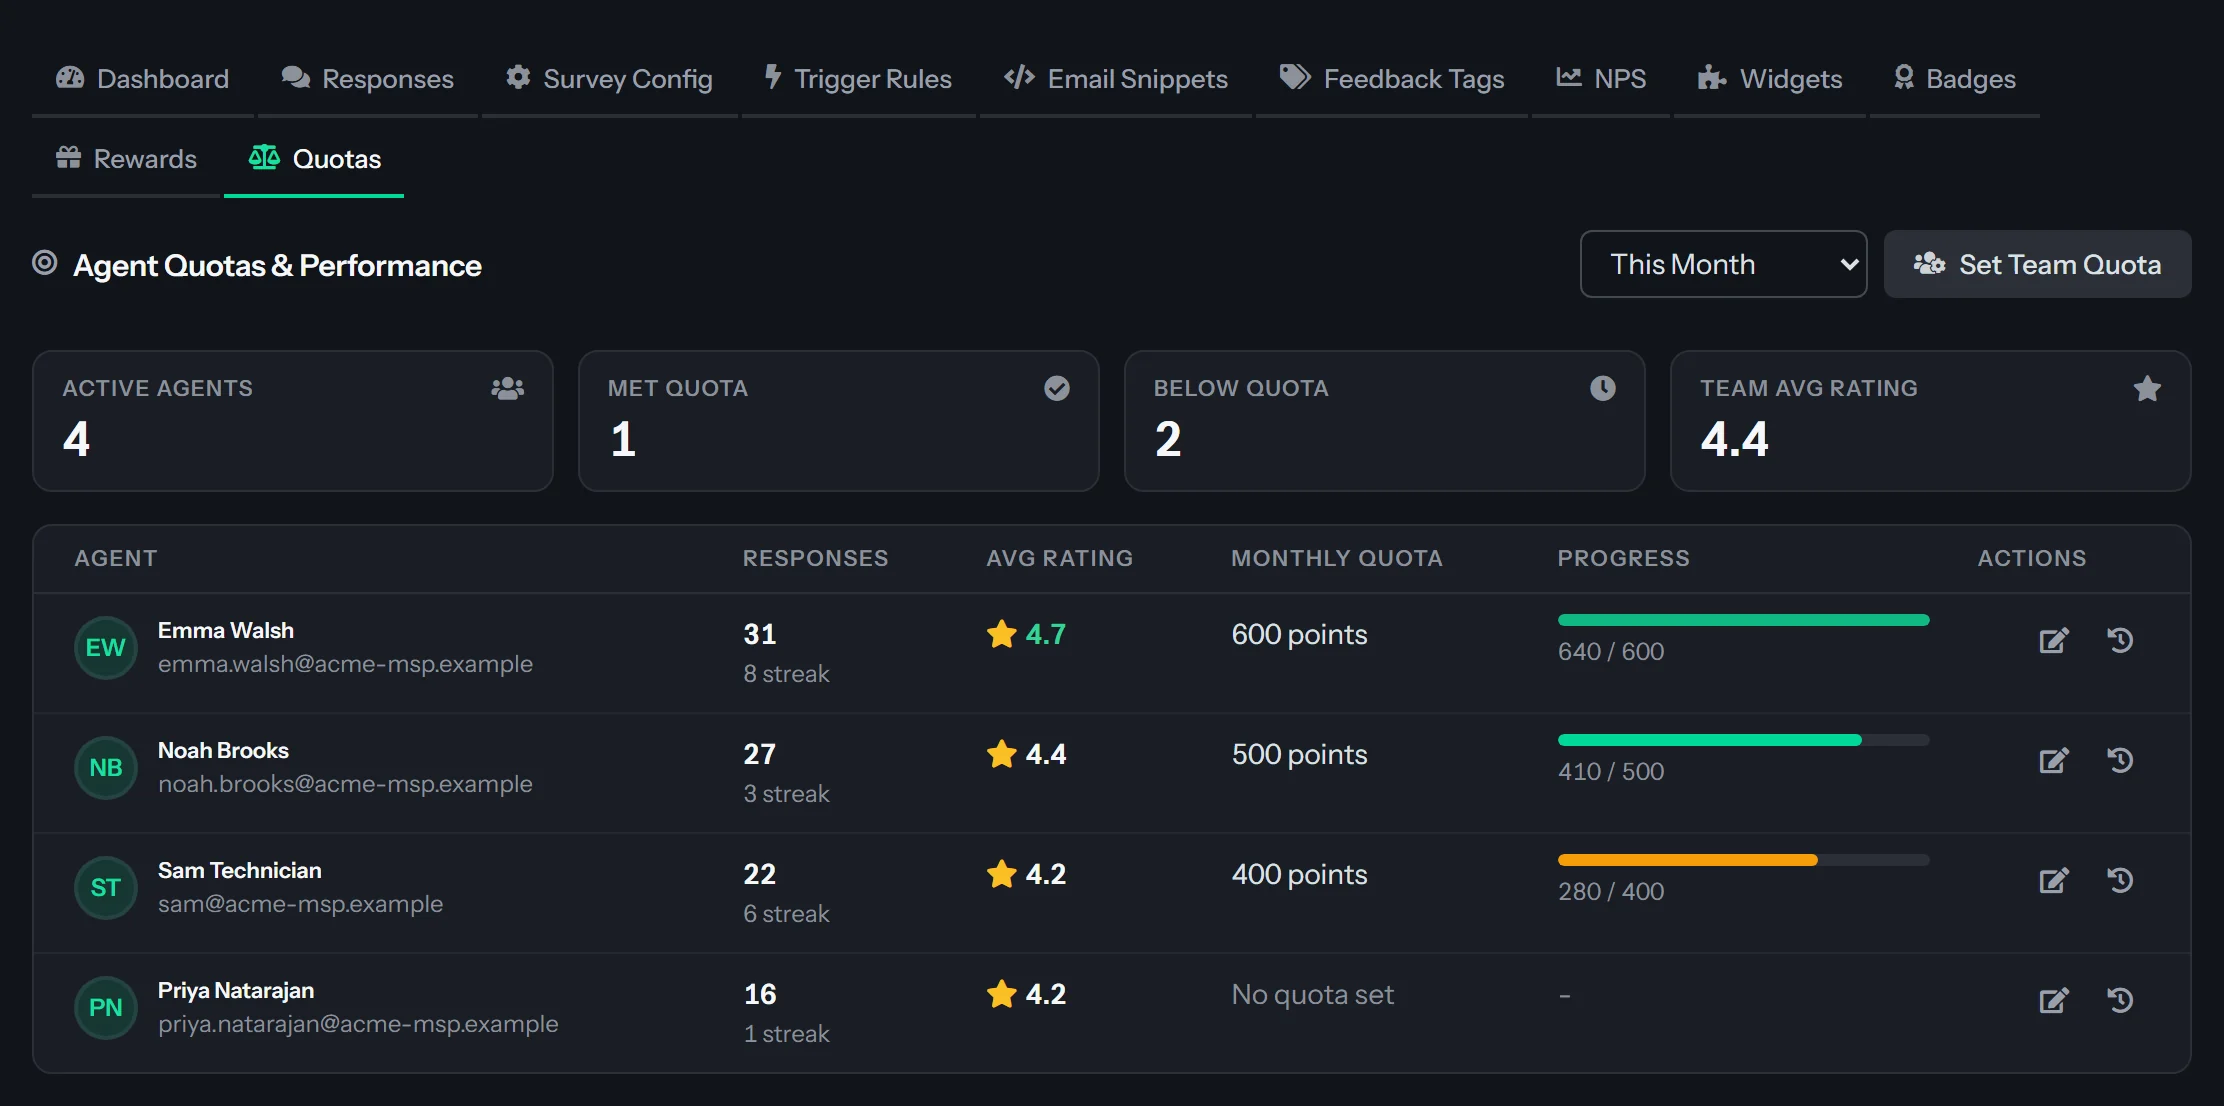The width and height of the screenshot is (2224, 1106).
Task: Click the Agent column header
Action: pos(116,558)
